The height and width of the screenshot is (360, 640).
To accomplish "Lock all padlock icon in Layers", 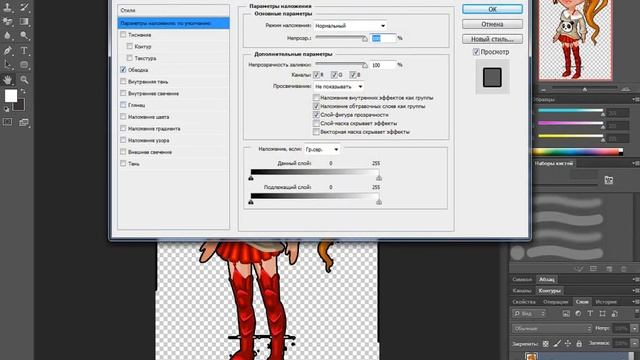I will click(x=579, y=344).
